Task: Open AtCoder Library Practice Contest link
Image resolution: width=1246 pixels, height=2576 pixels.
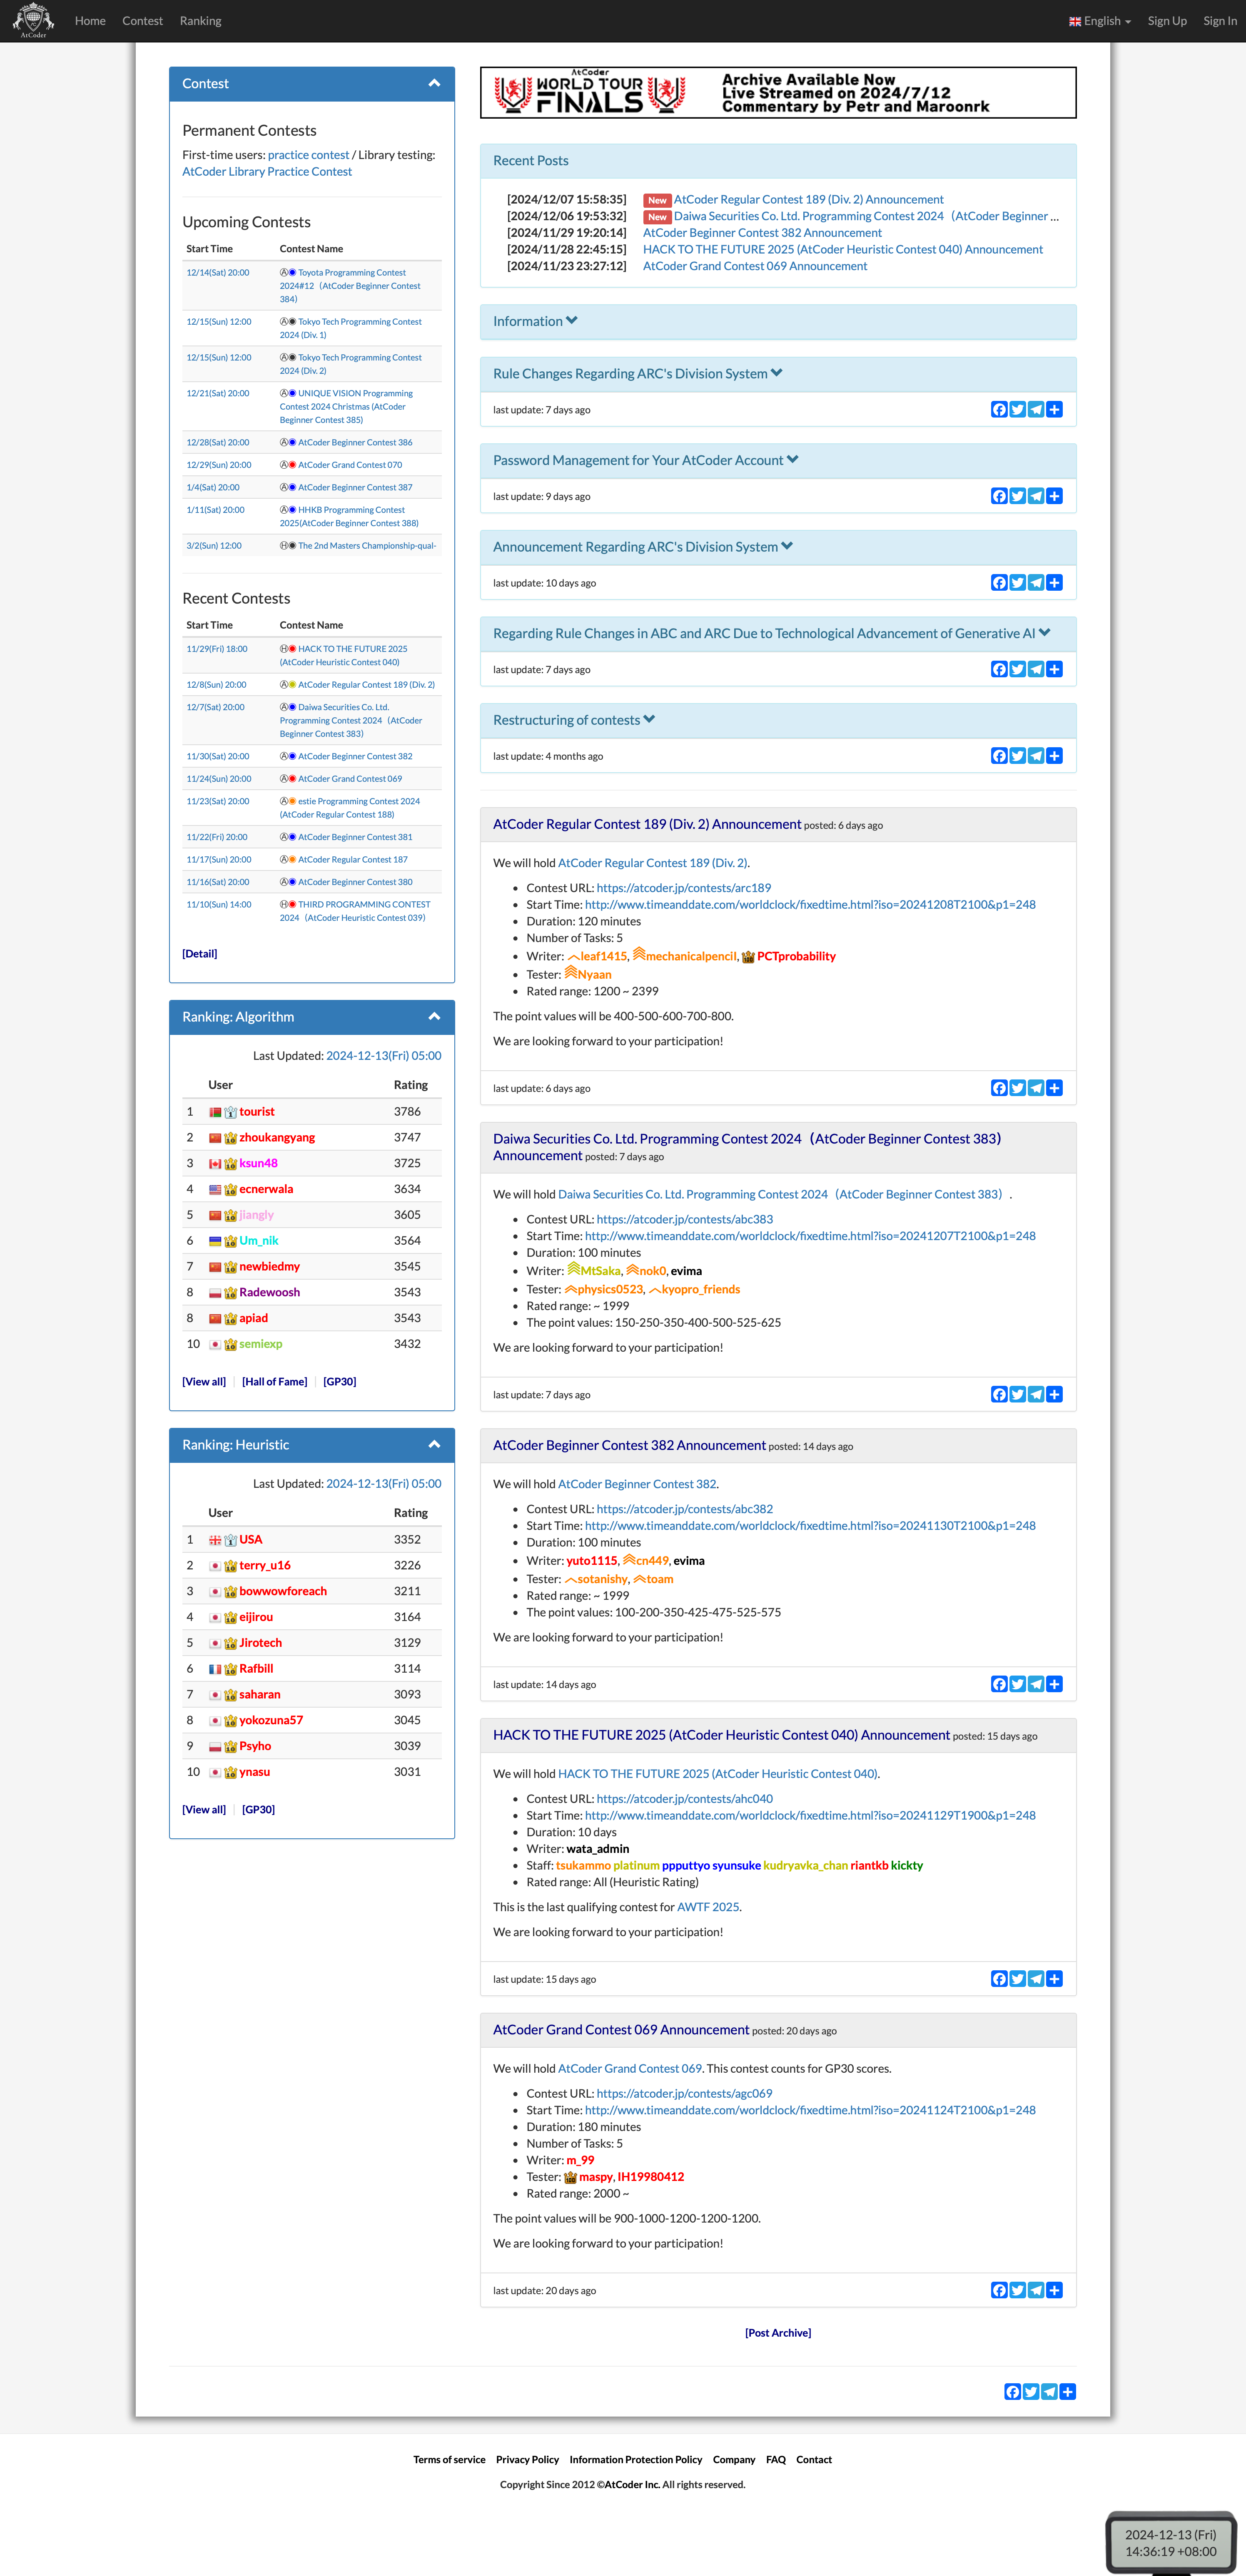Action: coord(267,172)
